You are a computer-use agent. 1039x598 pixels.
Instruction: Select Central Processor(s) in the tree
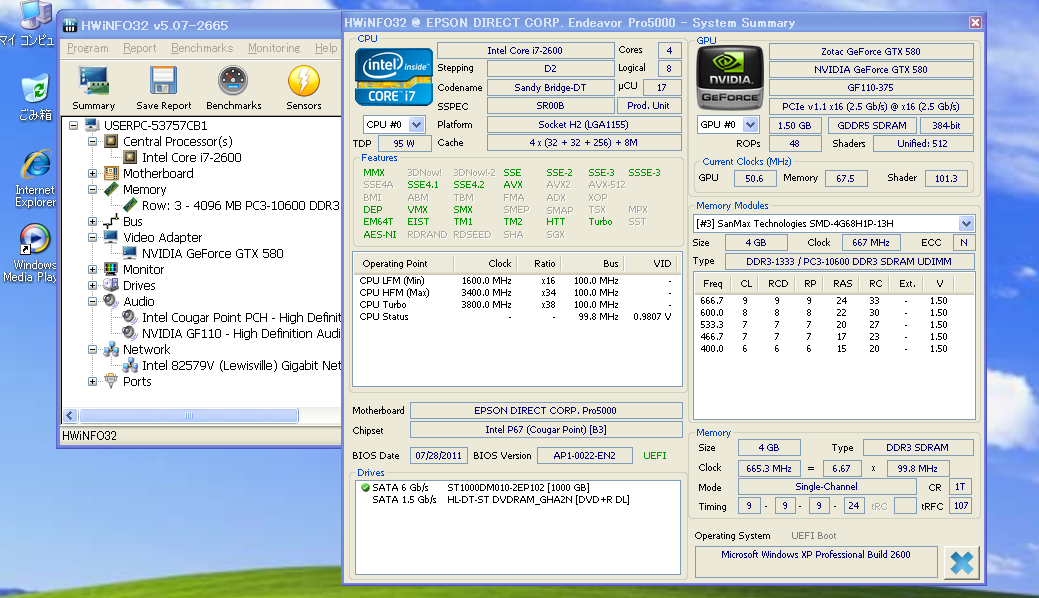[x=178, y=141]
